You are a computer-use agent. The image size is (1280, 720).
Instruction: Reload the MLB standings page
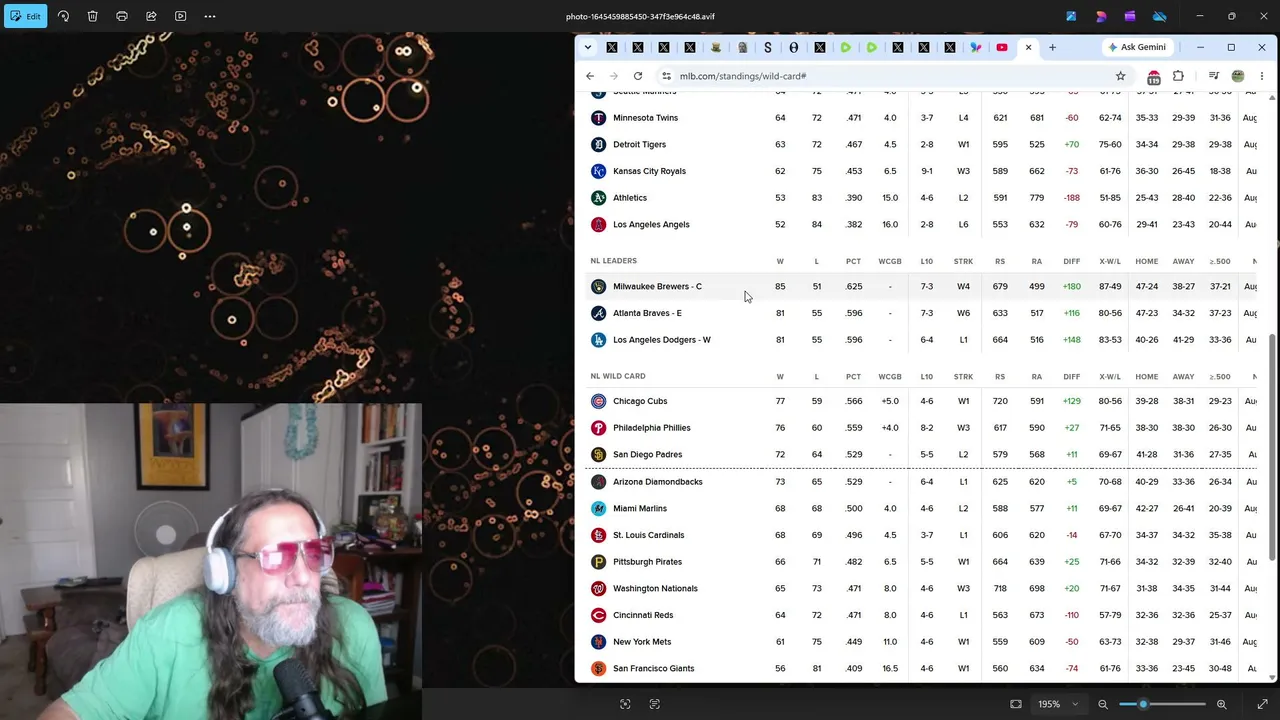click(638, 76)
